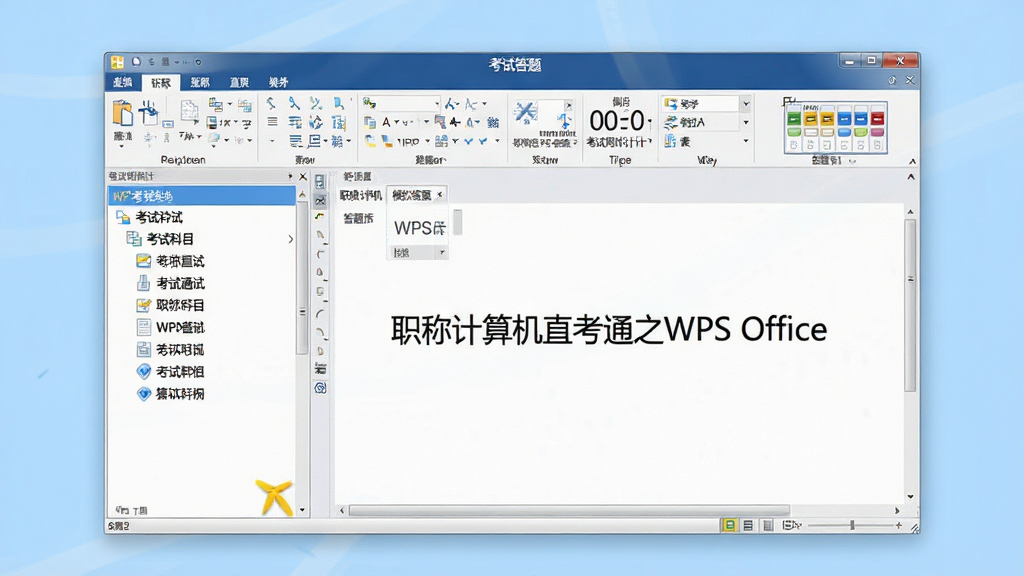Close the active document tab with small x

click(440, 195)
